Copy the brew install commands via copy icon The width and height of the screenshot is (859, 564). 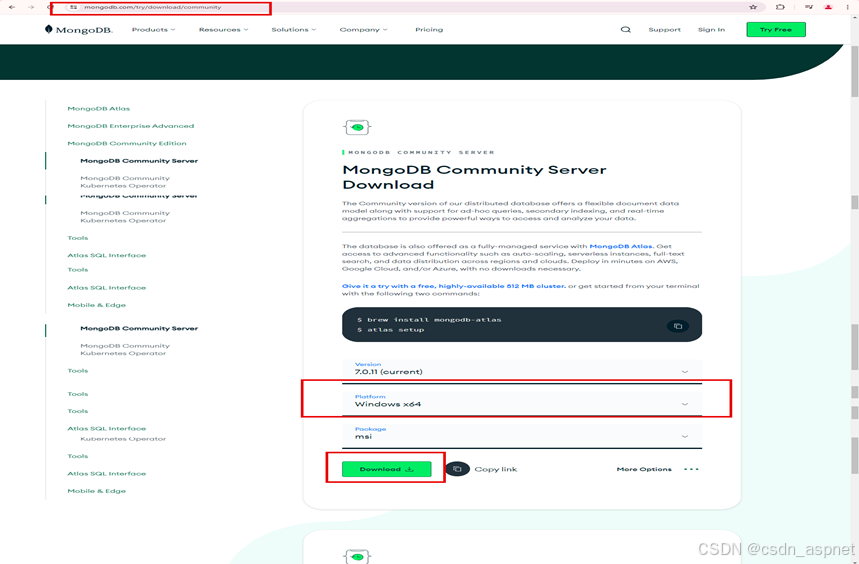click(x=678, y=326)
